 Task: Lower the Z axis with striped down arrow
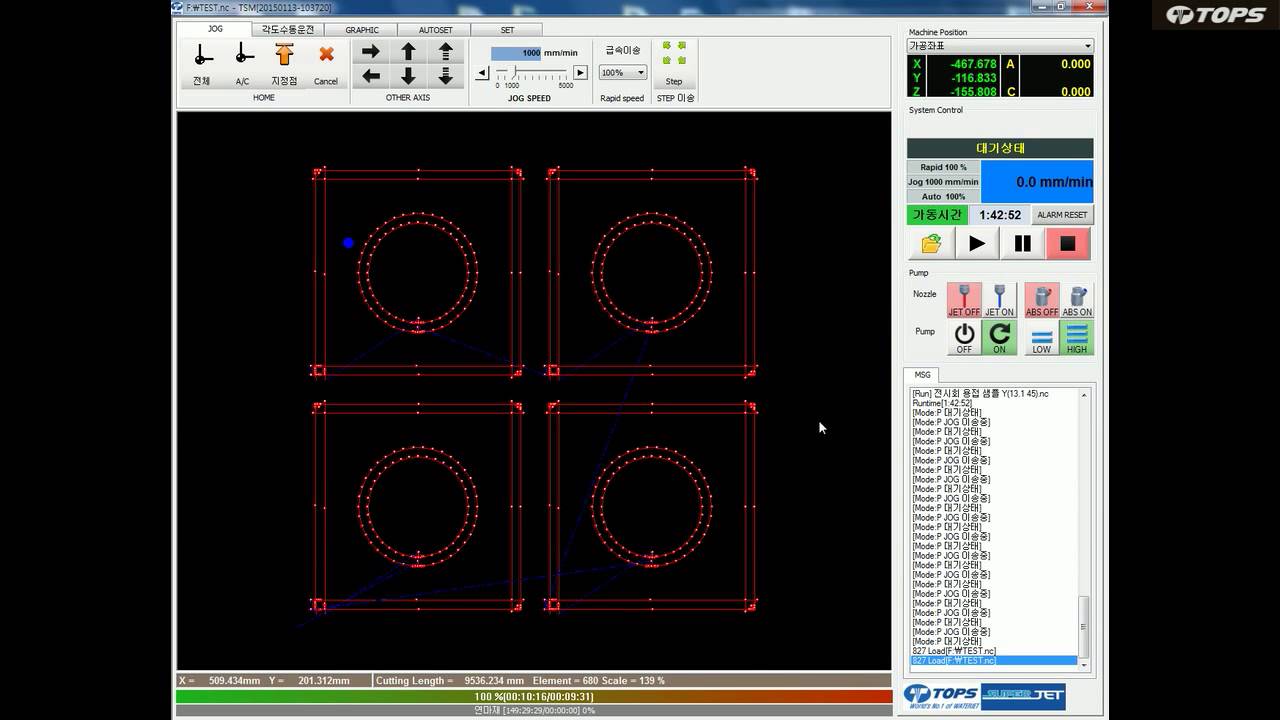446,76
